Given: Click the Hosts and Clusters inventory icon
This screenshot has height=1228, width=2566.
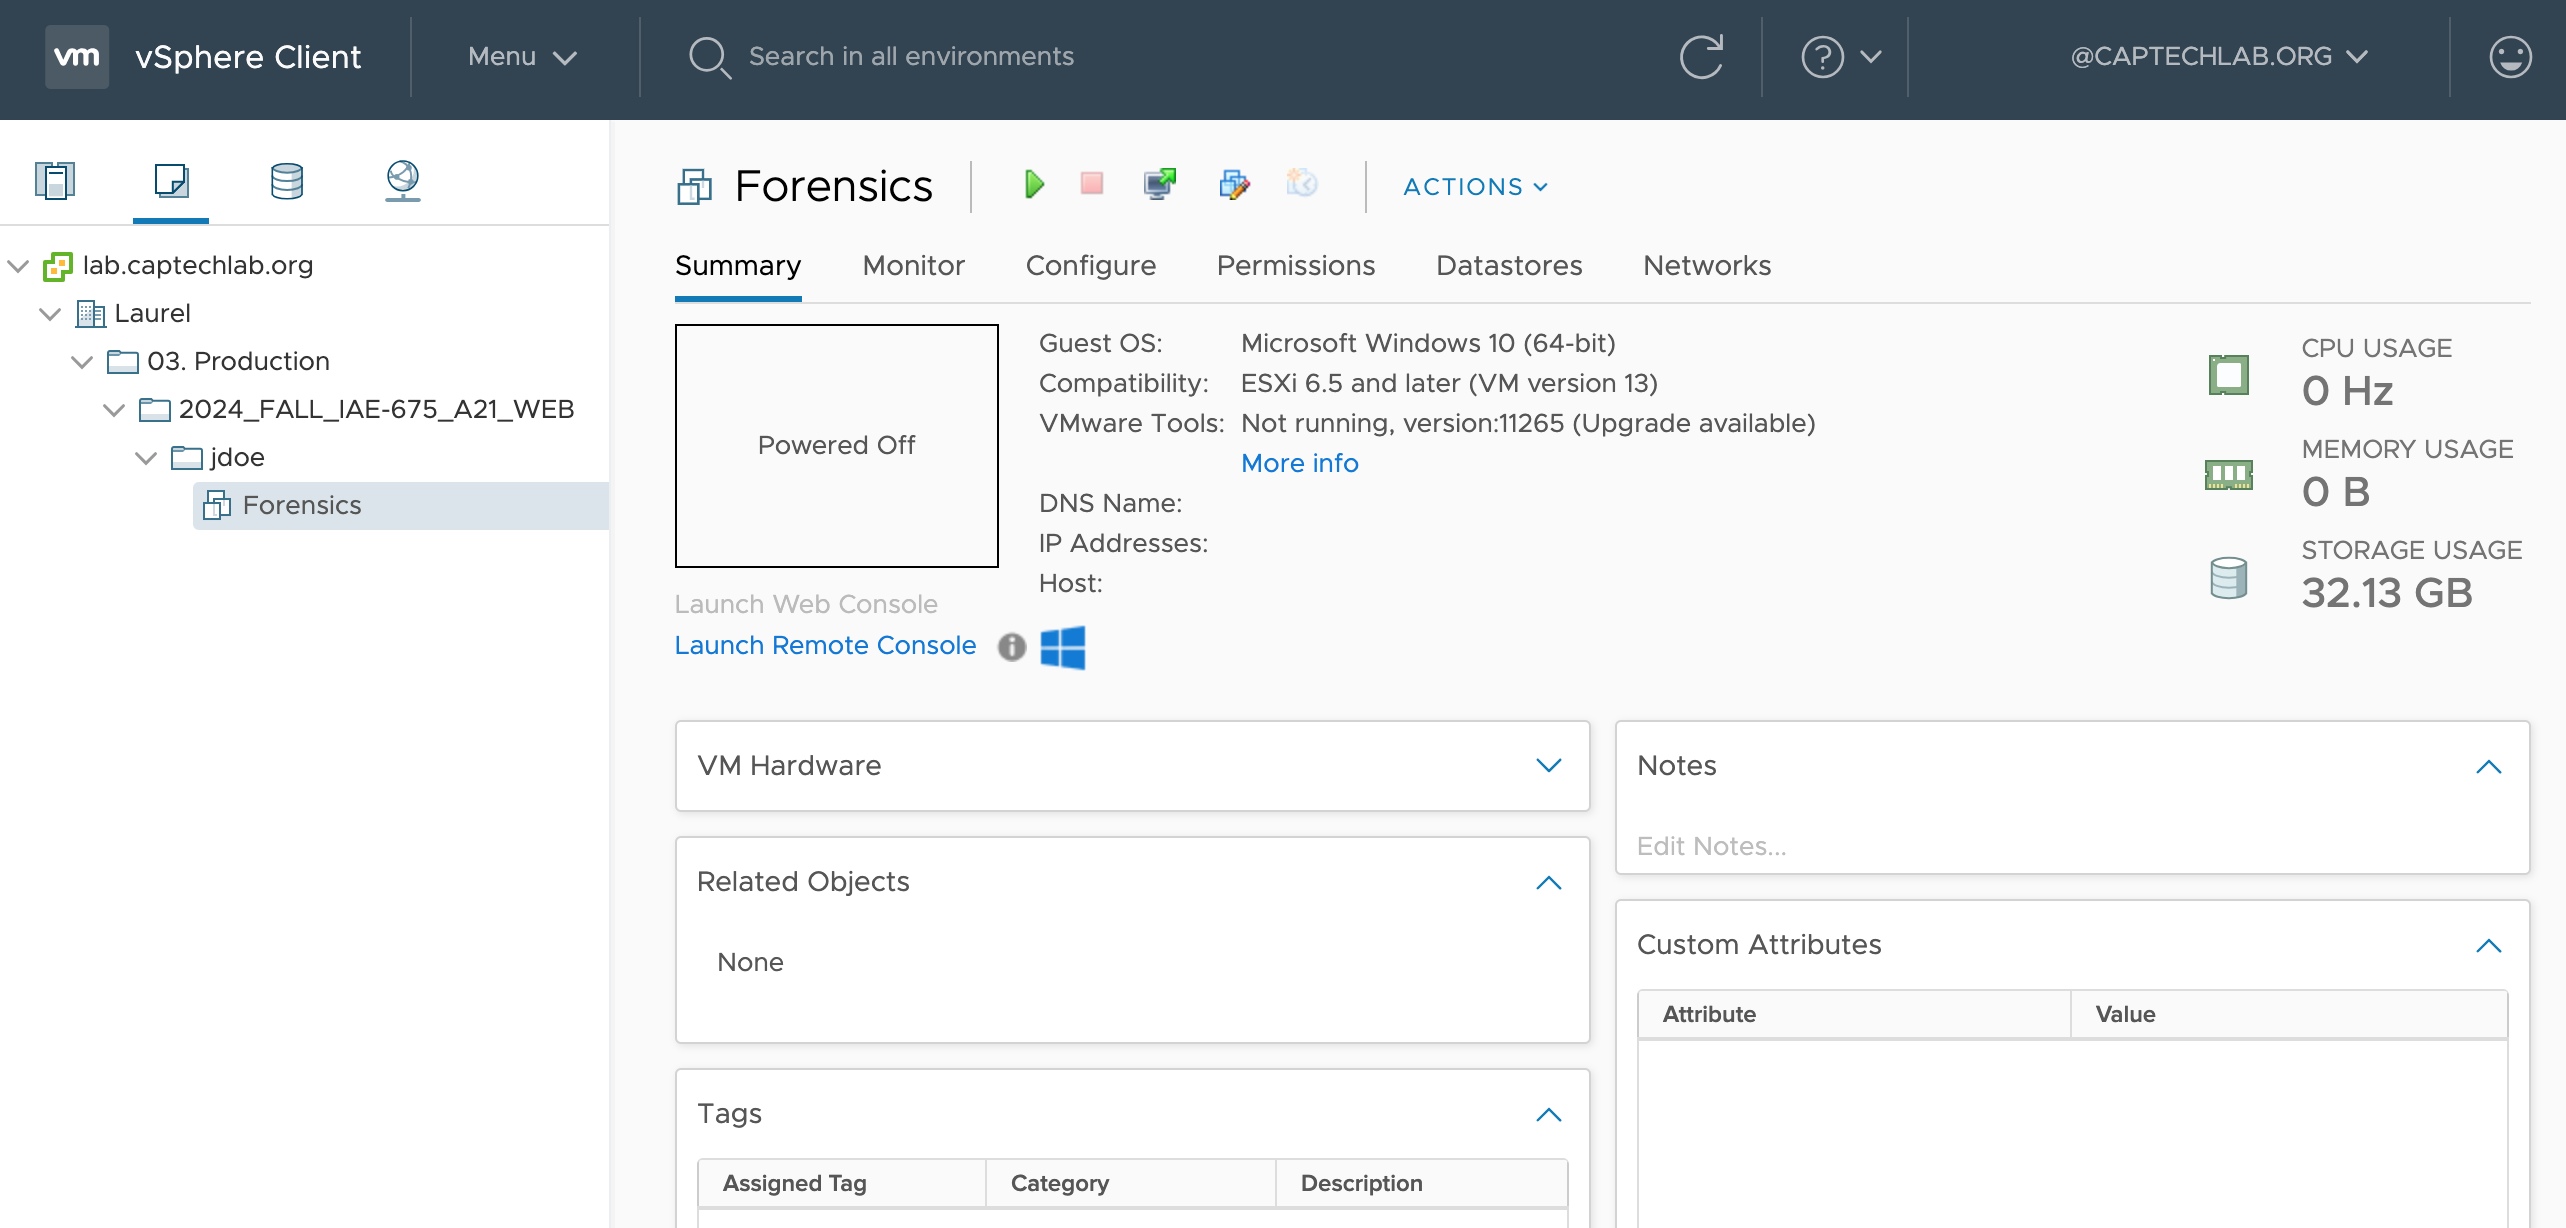Looking at the screenshot, I should coord(55,181).
